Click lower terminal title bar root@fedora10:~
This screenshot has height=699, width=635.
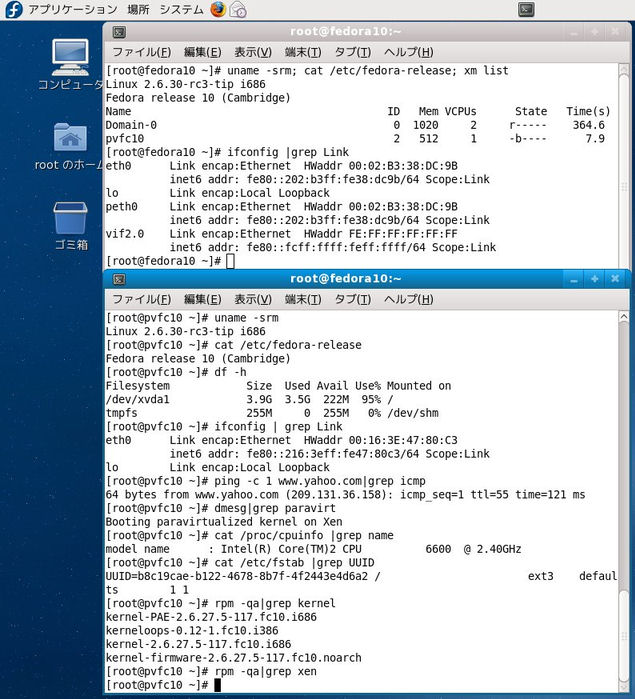click(345, 279)
